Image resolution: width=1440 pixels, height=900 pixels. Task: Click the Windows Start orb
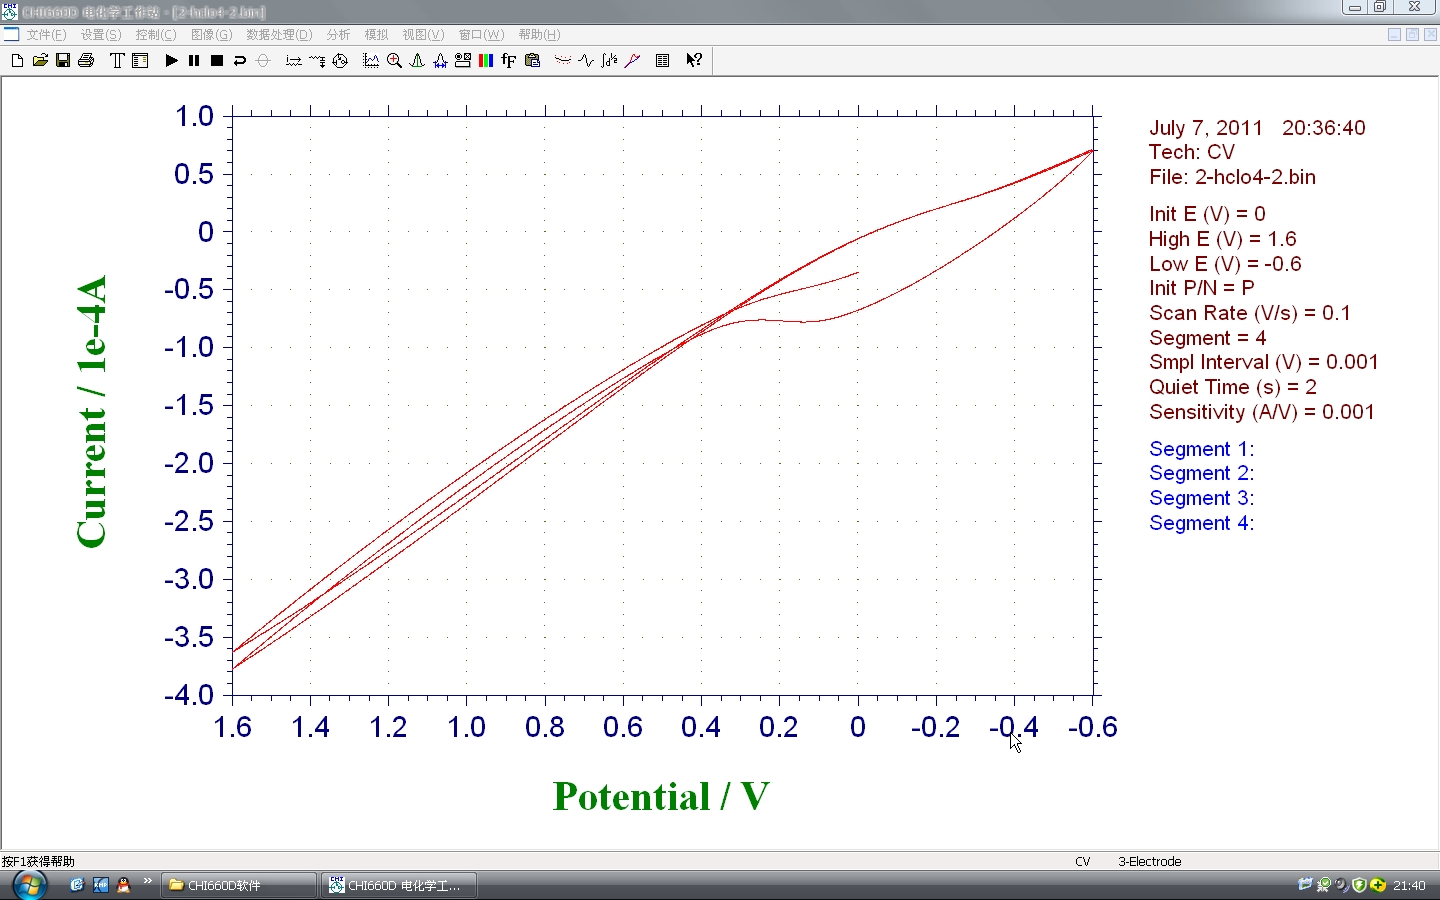tap(29, 885)
